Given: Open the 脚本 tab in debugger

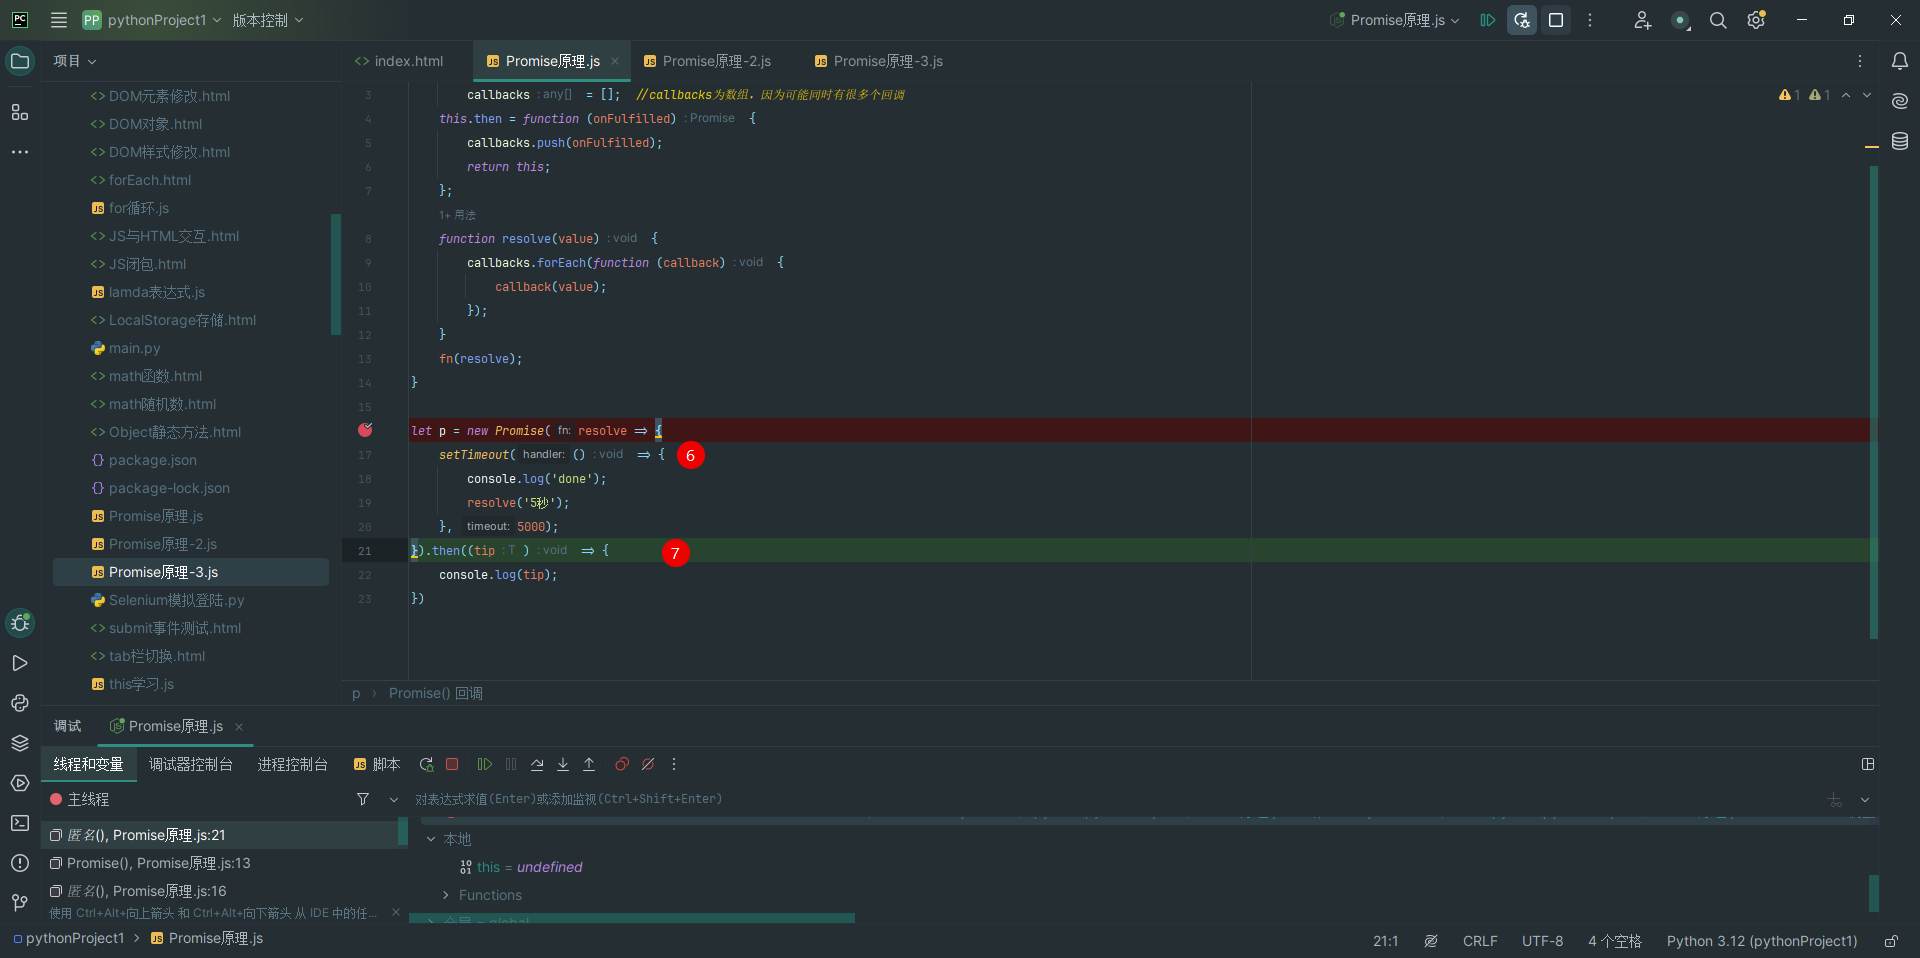Looking at the screenshot, I should pos(377,764).
